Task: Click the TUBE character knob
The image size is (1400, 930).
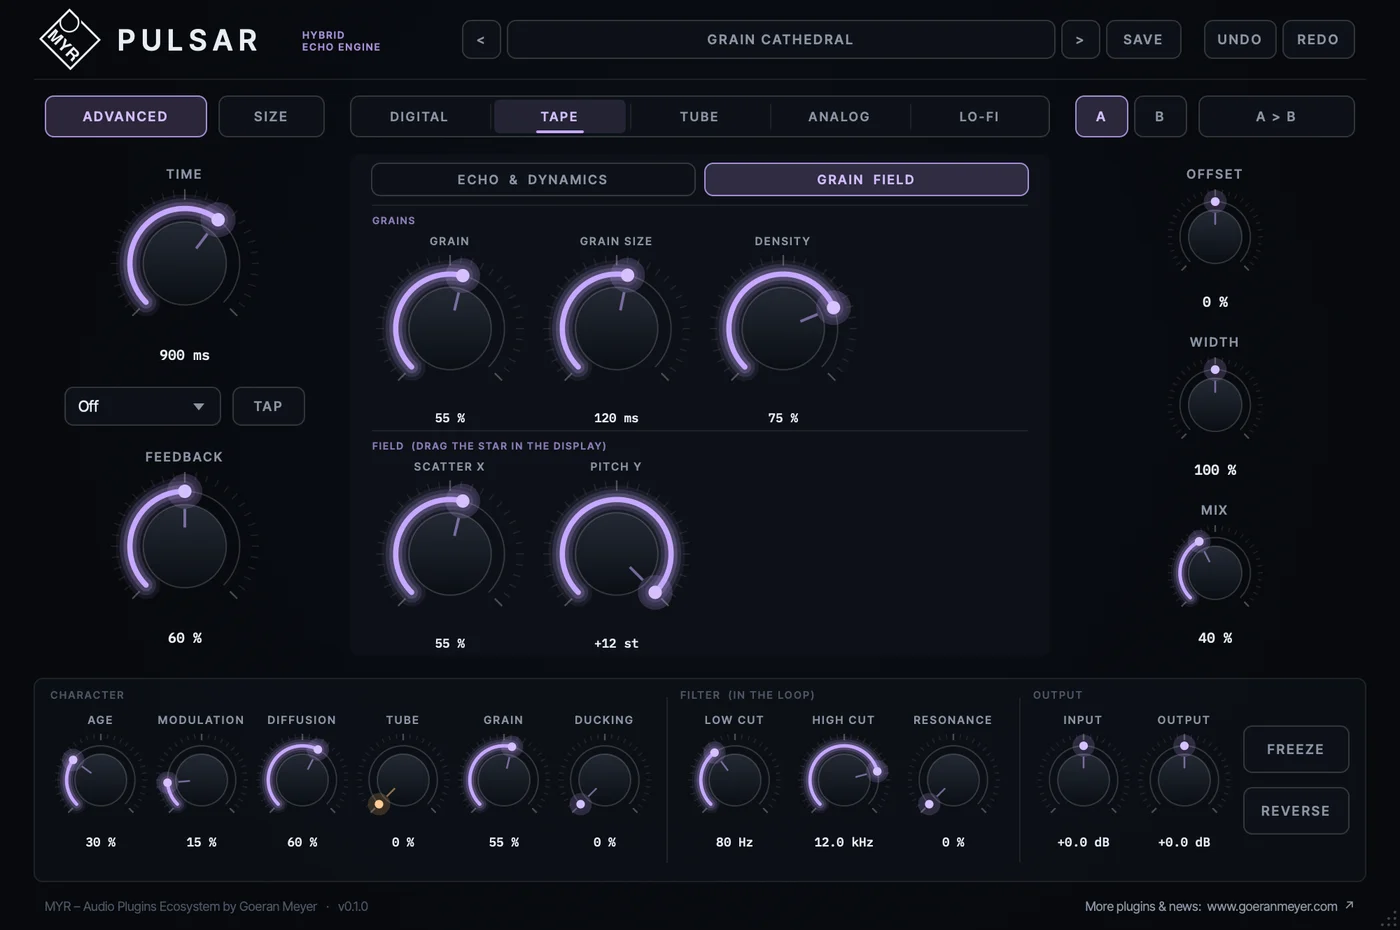Action: [x=402, y=780]
